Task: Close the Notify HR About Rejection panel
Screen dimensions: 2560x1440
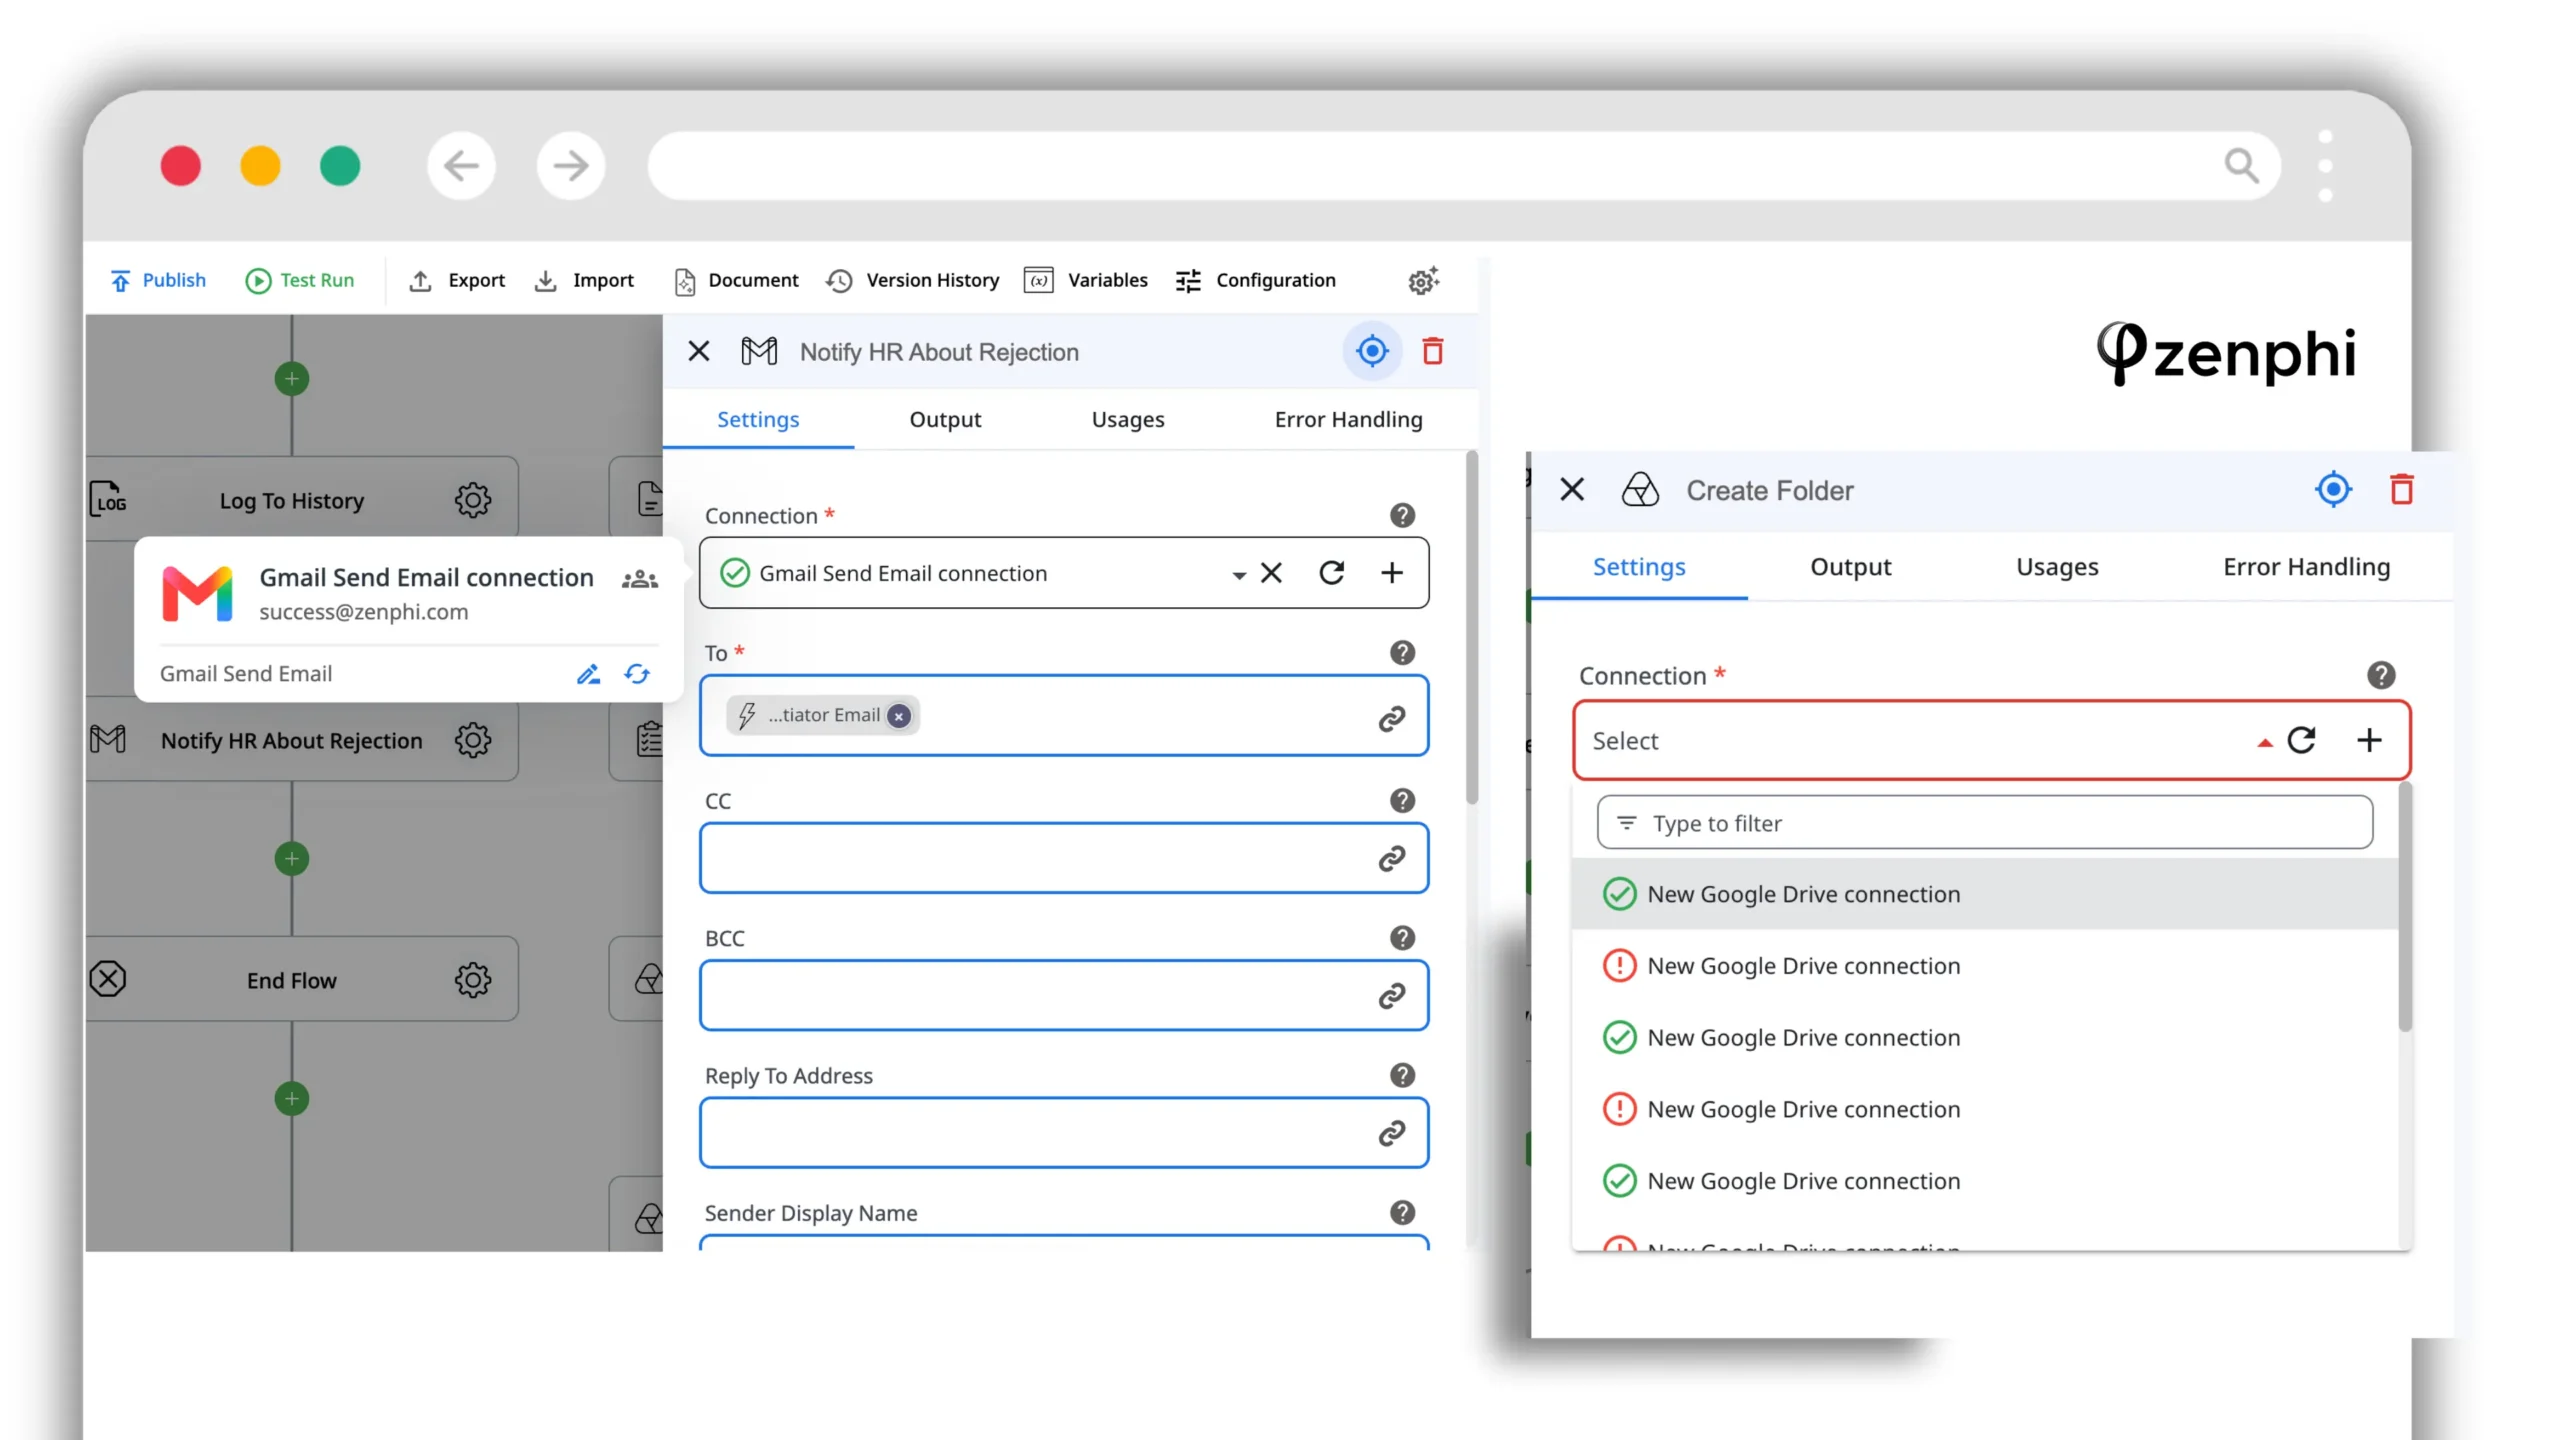Action: point(699,351)
